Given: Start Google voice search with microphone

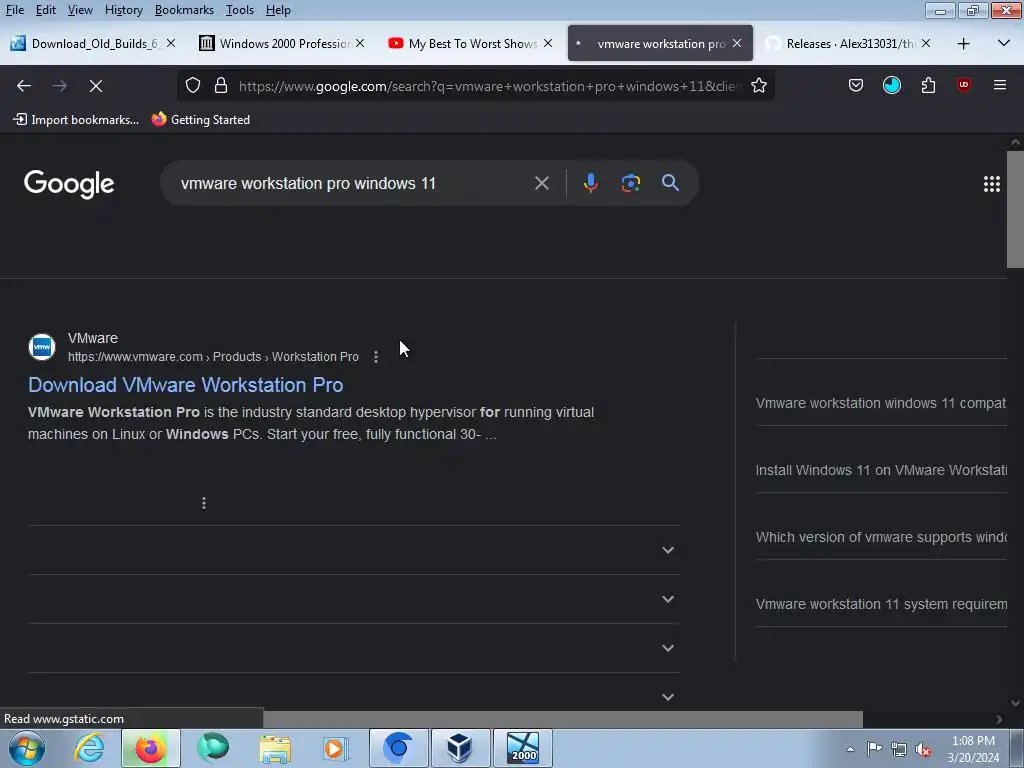Looking at the screenshot, I should coord(590,183).
